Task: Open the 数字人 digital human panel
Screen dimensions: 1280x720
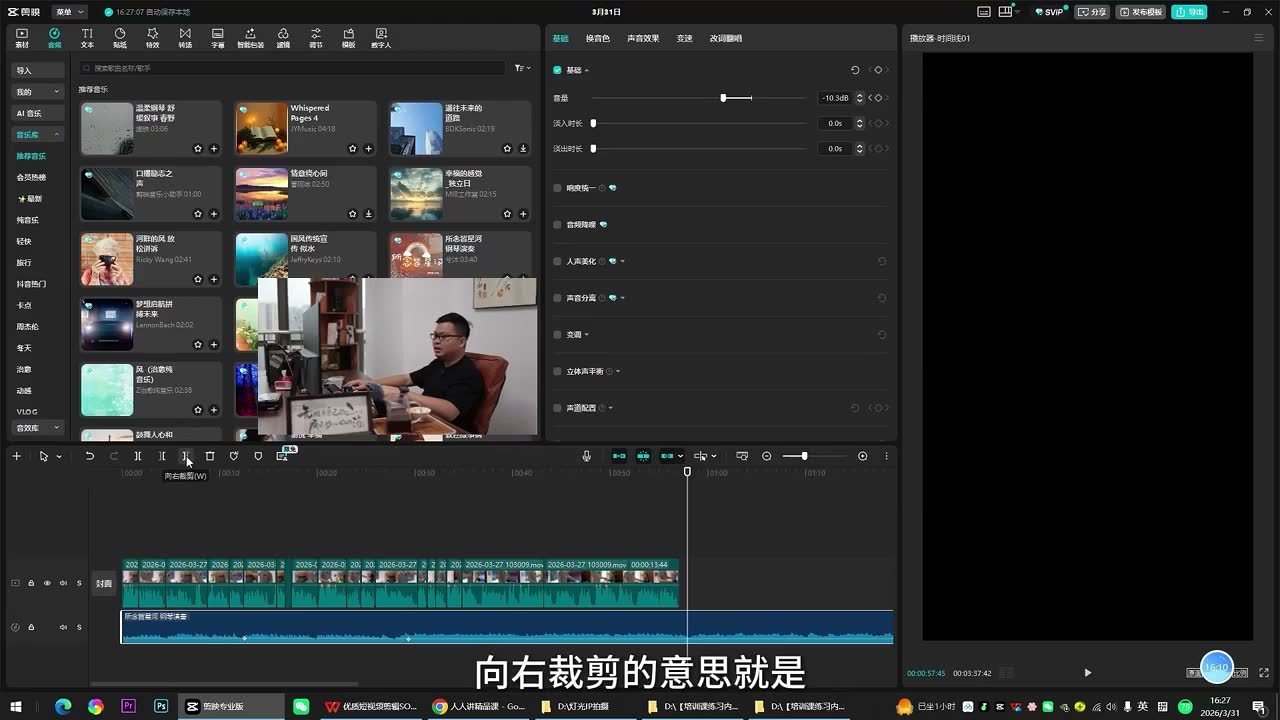Action: pos(381,38)
